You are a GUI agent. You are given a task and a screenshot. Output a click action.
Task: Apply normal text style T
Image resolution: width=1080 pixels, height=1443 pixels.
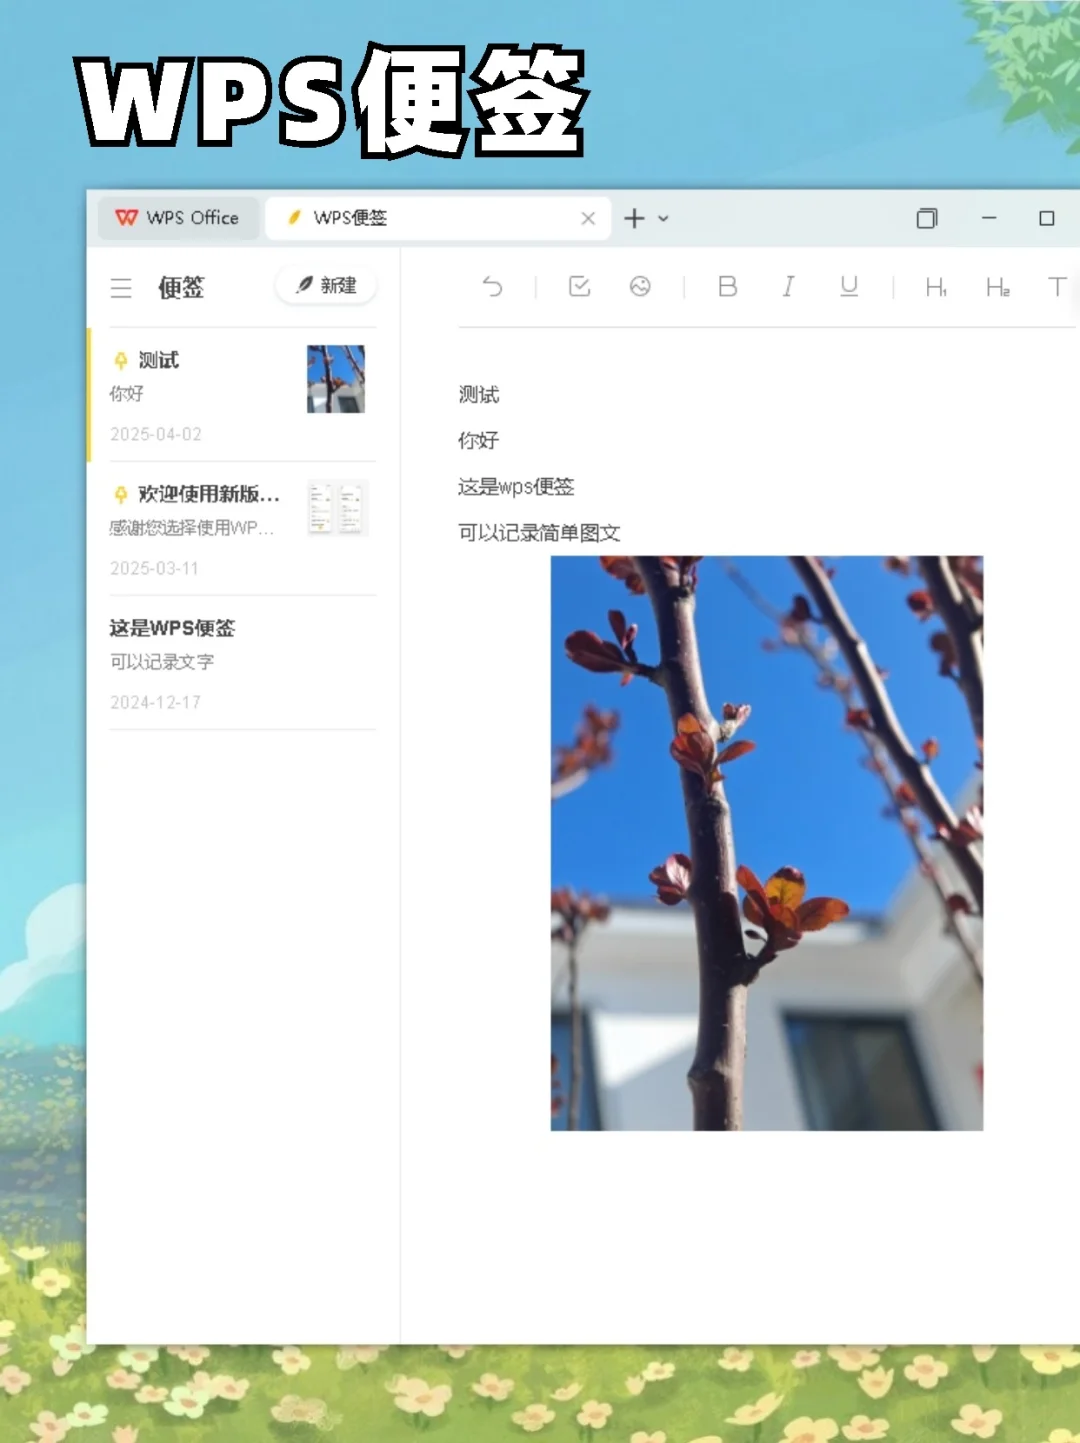click(x=1057, y=287)
